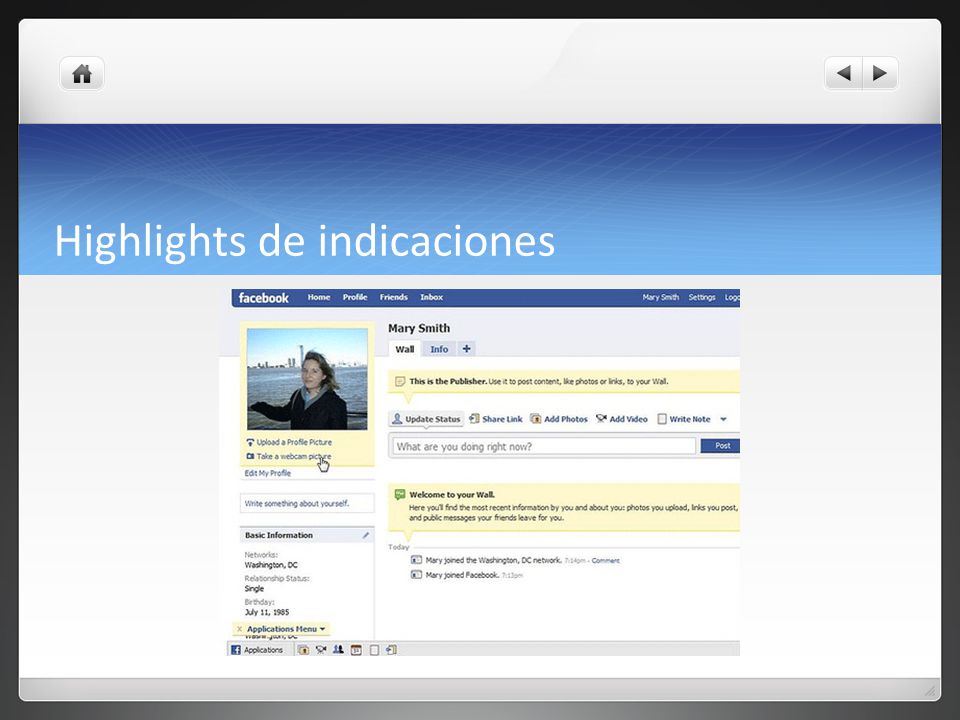Click Edit My Profile link

pyautogui.click(x=268, y=473)
